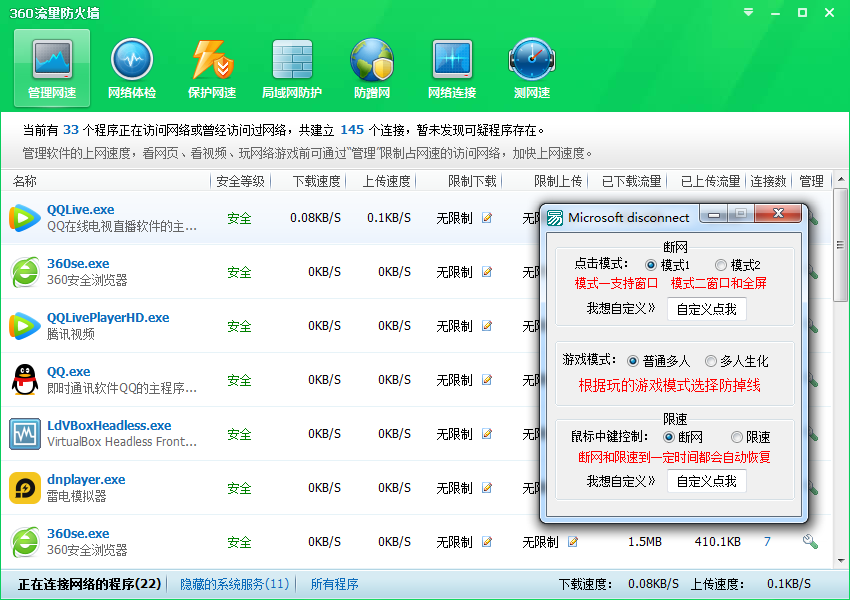Click the 雷电模拟器 description text

point(76,496)
